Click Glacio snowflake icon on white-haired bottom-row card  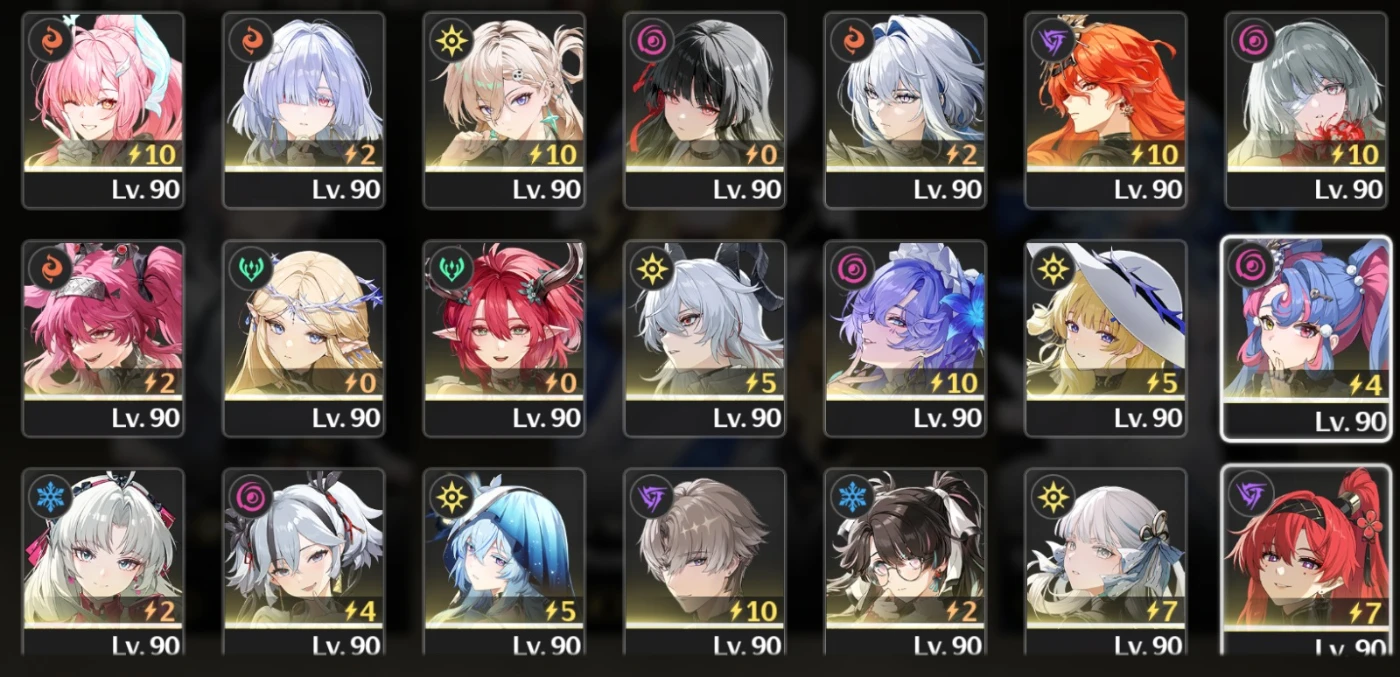pyautogui.click(x=47, y=495)
